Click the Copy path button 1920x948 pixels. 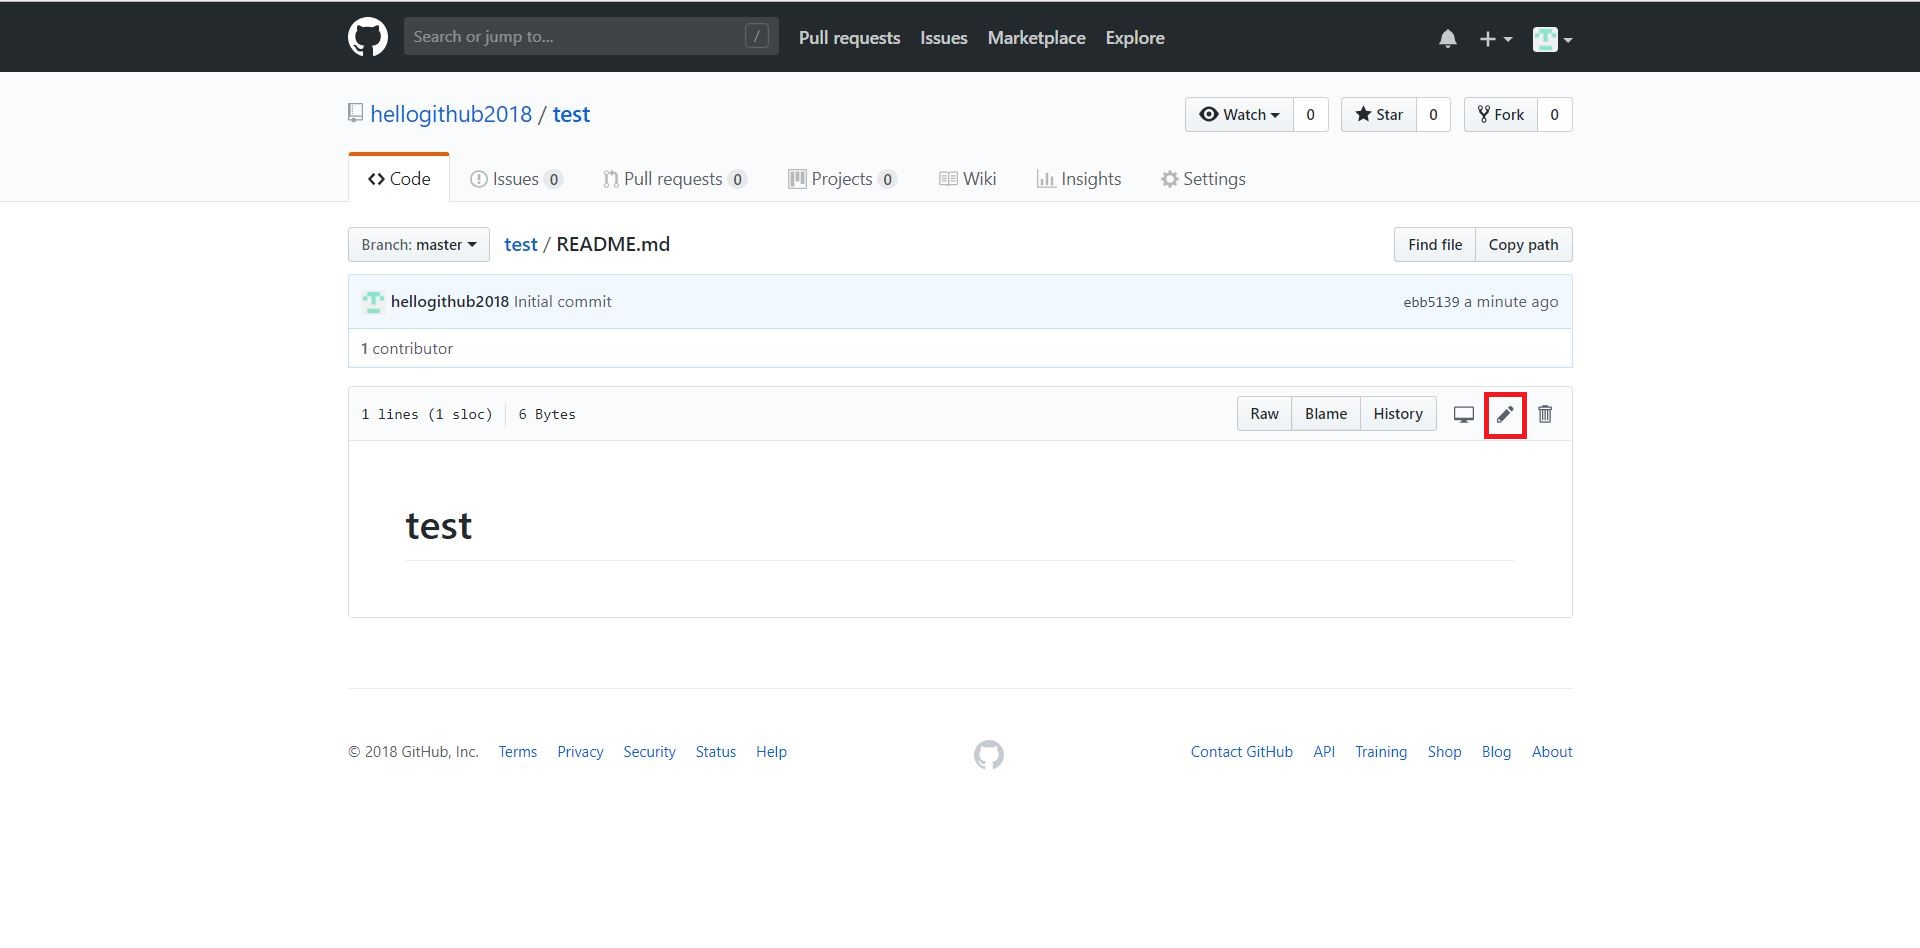1523,245
